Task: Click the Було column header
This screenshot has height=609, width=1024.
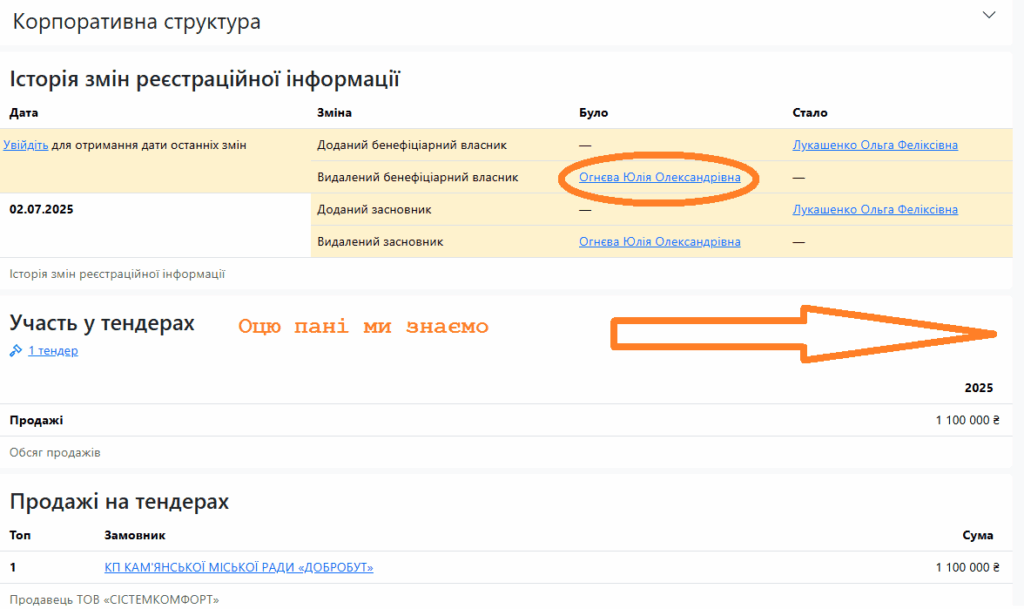Action: pyautogui.click(x=593, y=113)
